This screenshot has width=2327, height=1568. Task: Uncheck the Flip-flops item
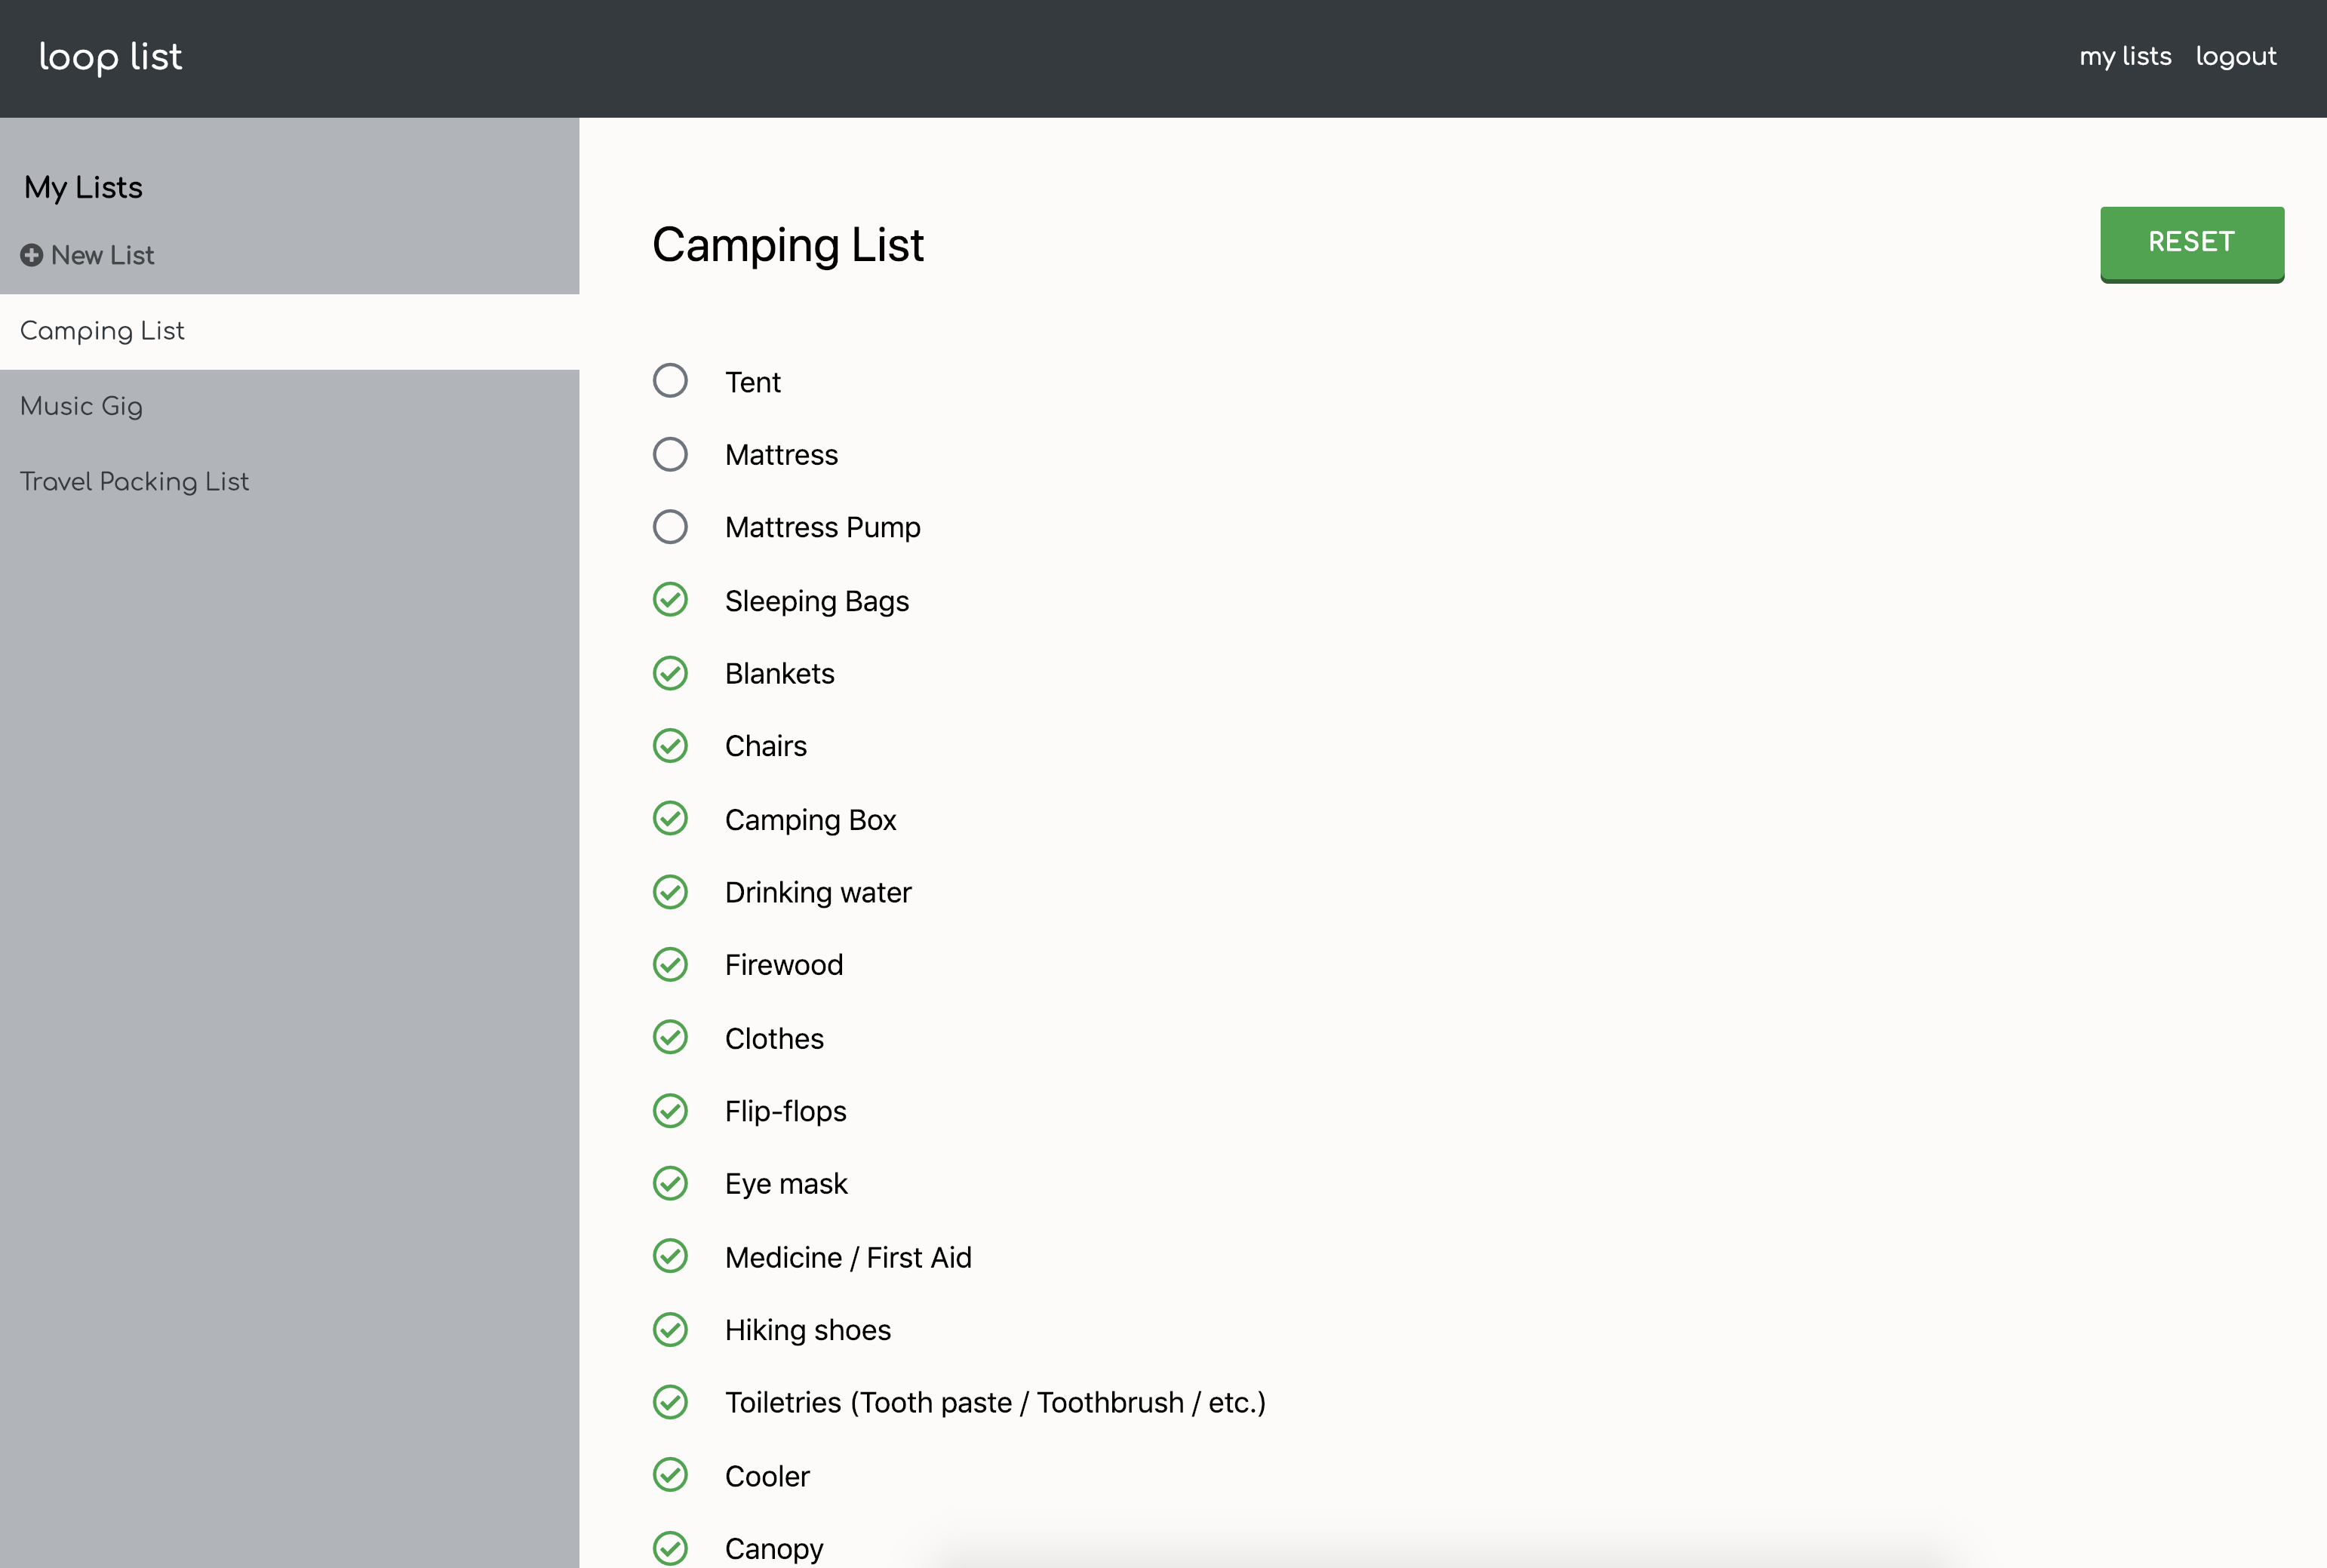pyautogui.click(x=670, y=1111)
